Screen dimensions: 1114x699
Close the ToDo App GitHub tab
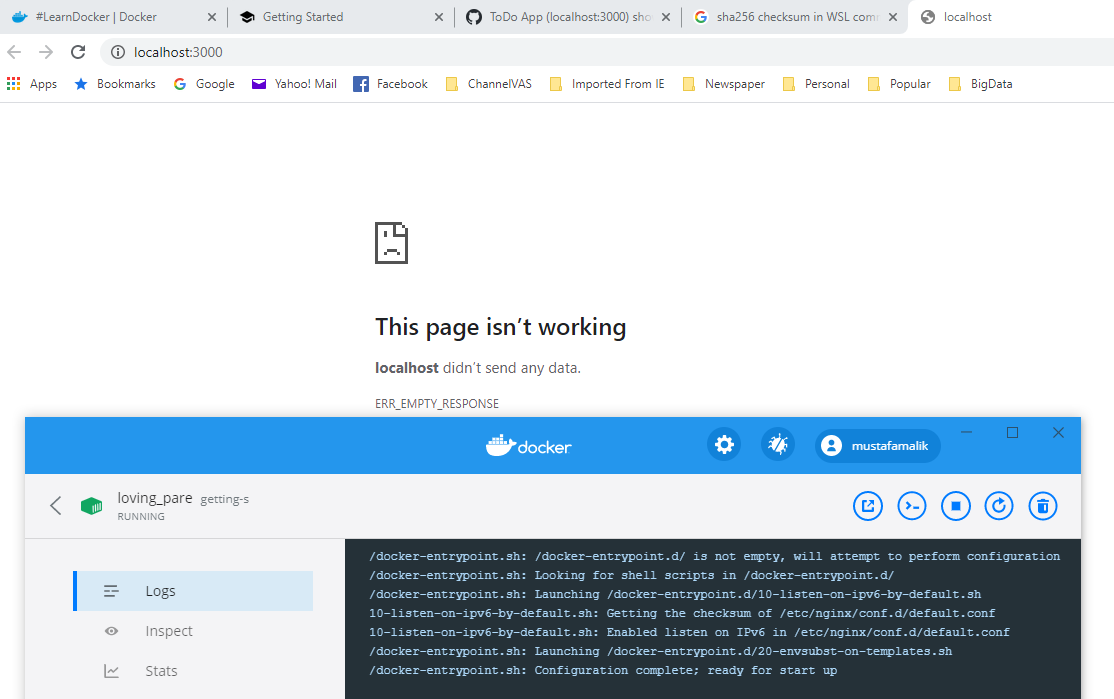click(x=666, y=17)
